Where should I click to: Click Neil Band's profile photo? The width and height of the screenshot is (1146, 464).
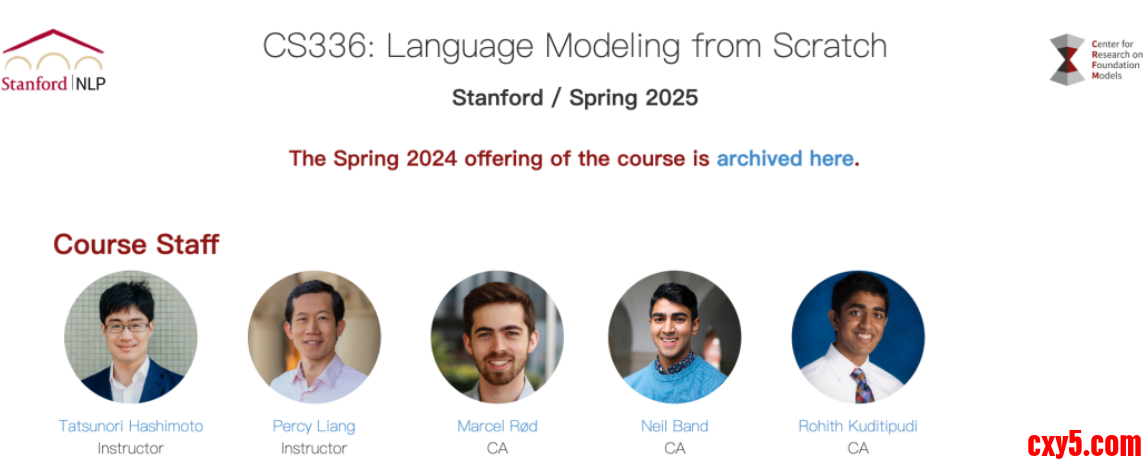[674, 337]
